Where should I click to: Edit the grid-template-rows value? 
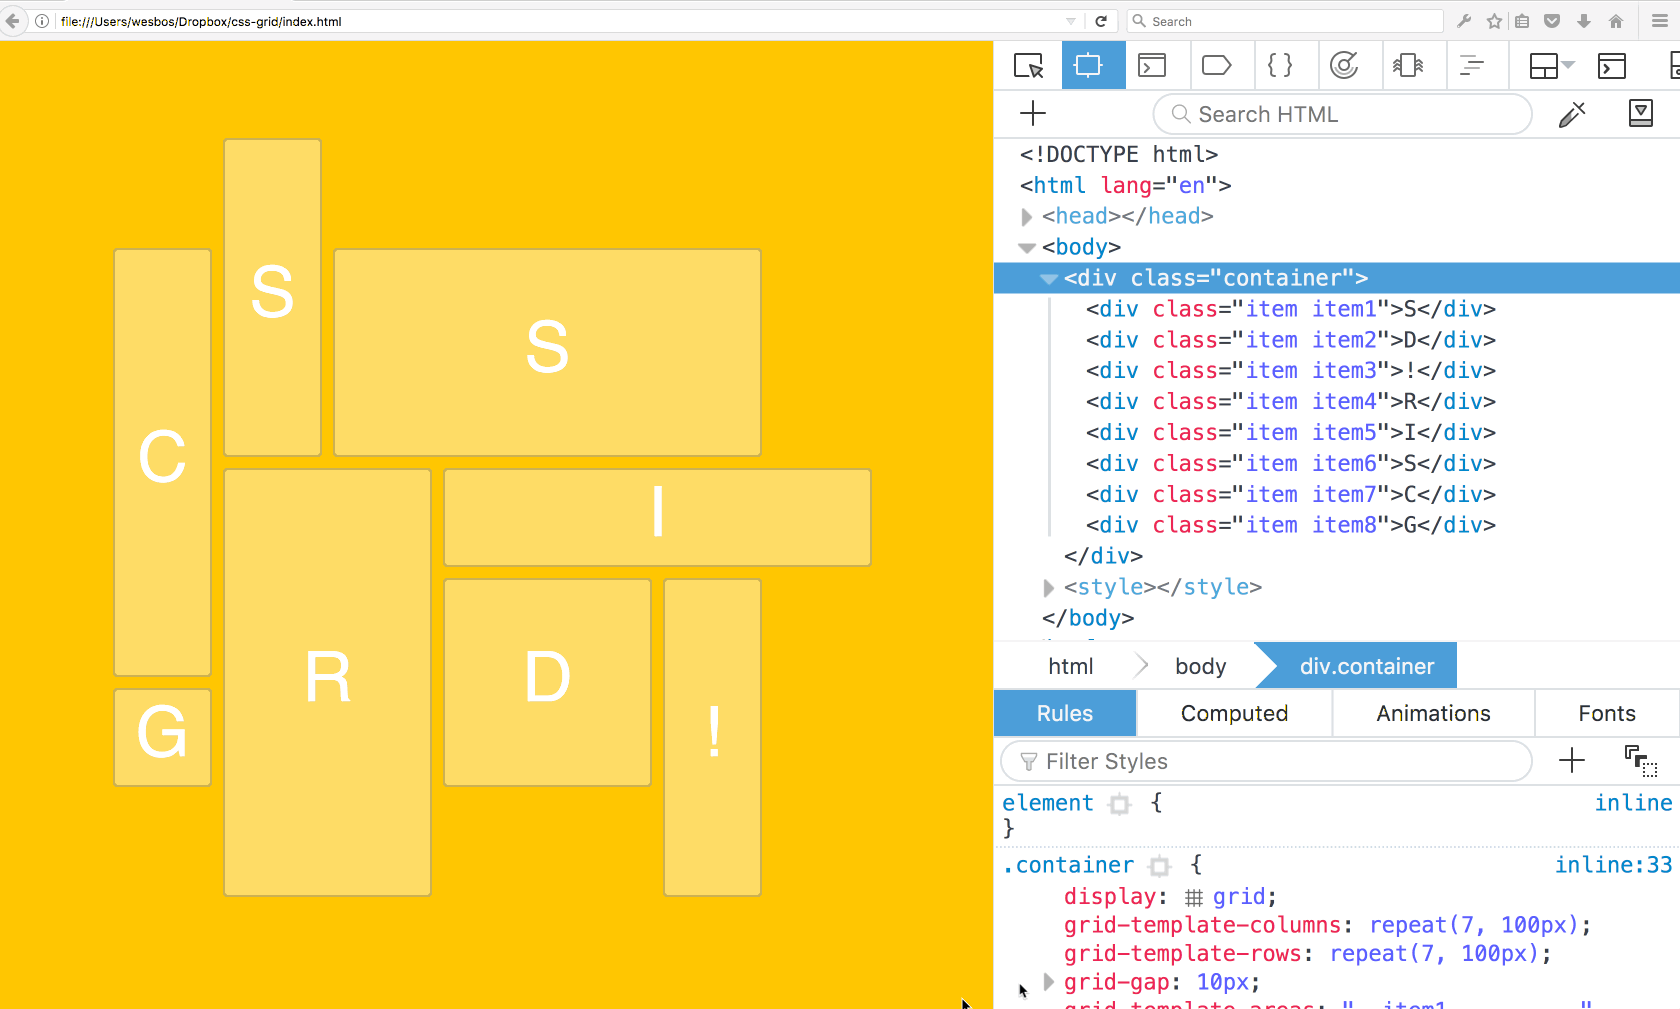click(x=1434, y=954)
